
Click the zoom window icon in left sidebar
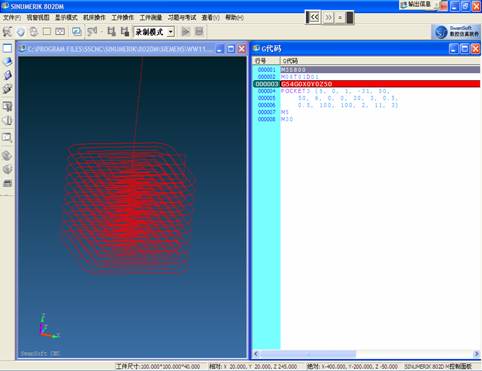click(7, 137)
